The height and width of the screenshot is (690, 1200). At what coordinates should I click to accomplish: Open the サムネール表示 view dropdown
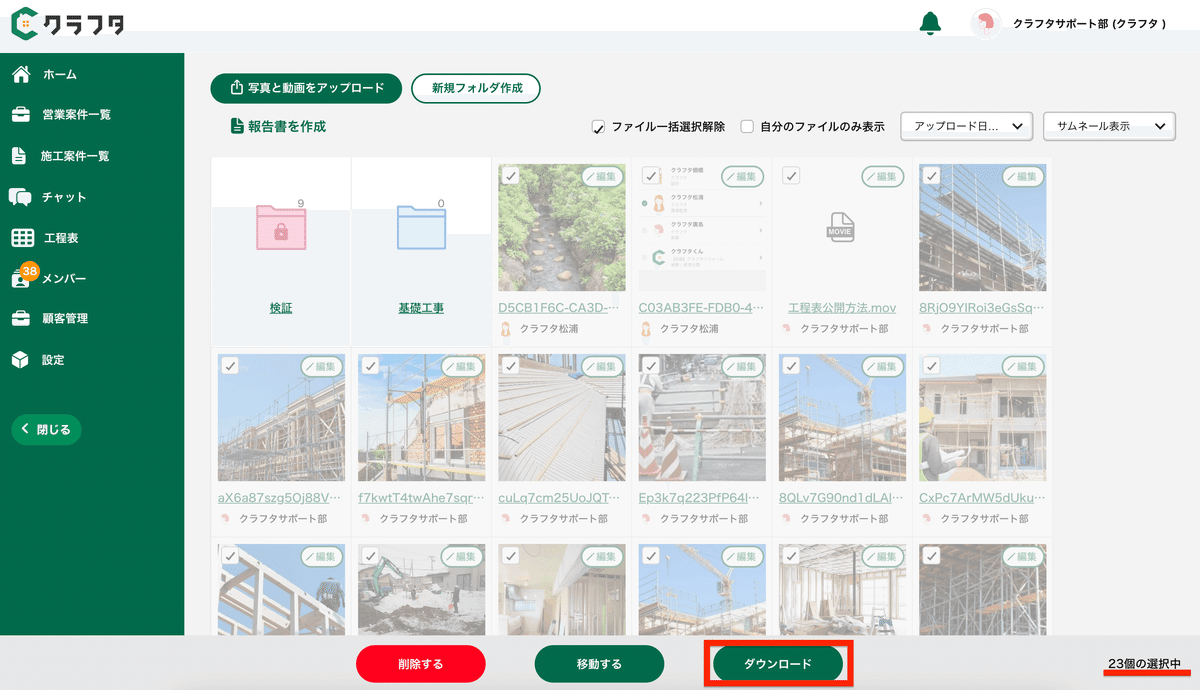coord(1108,127)
